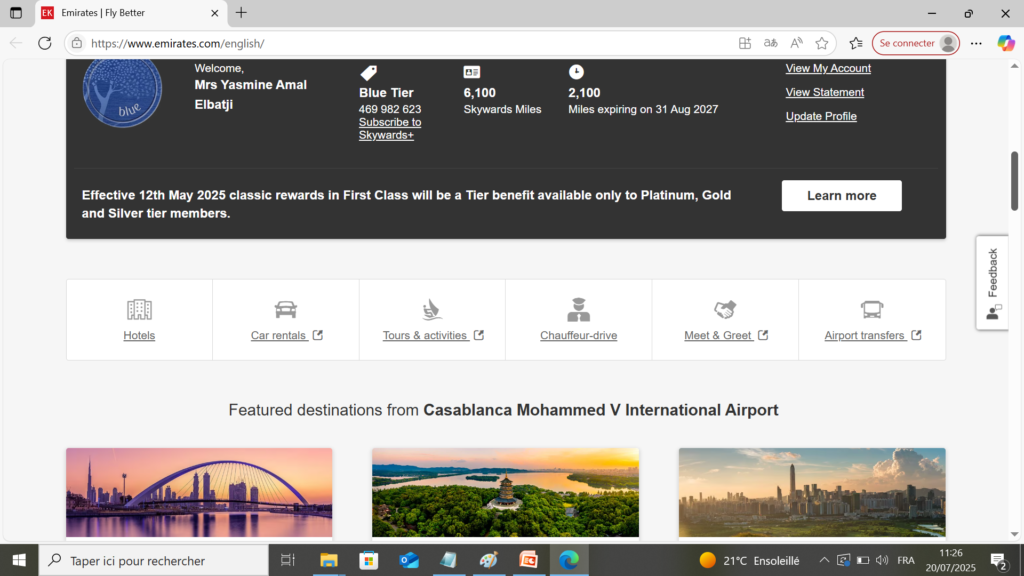Open the Tours & activities link
The width and height of the screenshot is (1024, 576).
point(433,335)
